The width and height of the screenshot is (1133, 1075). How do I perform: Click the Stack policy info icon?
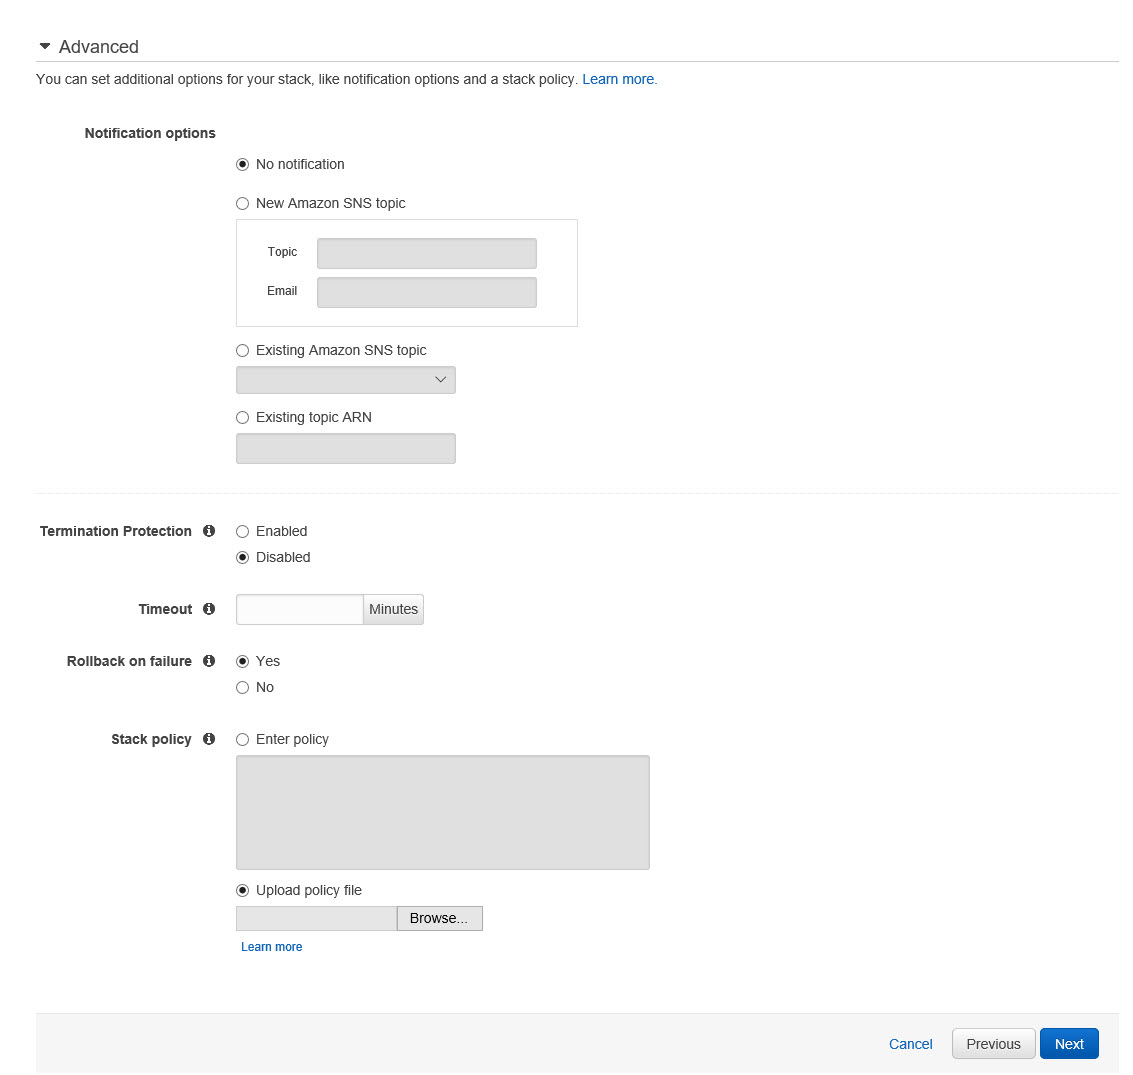(x=209, y=739)
